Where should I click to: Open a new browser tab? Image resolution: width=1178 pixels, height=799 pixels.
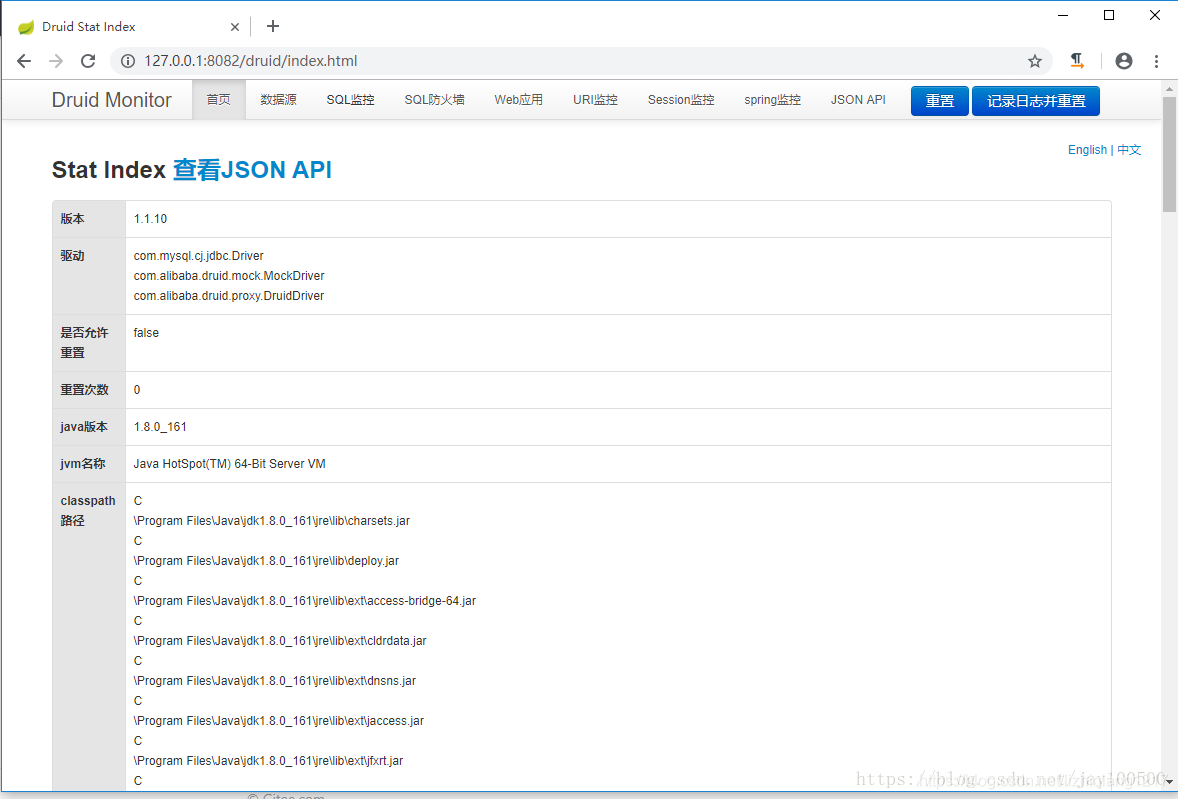coord(273,26)
